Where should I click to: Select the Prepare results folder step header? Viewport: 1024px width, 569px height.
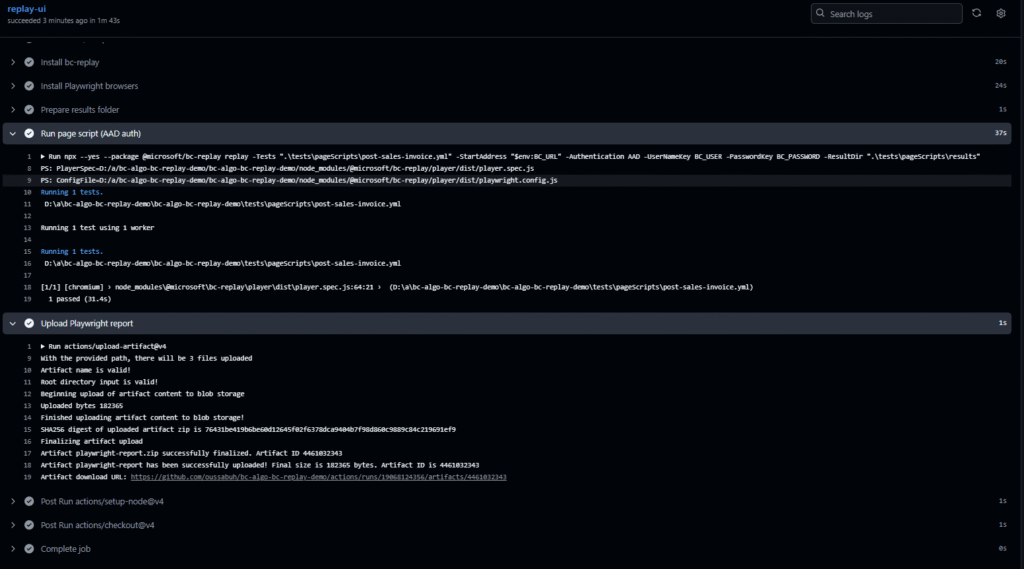pyautogui.click(x=80, y=109)
